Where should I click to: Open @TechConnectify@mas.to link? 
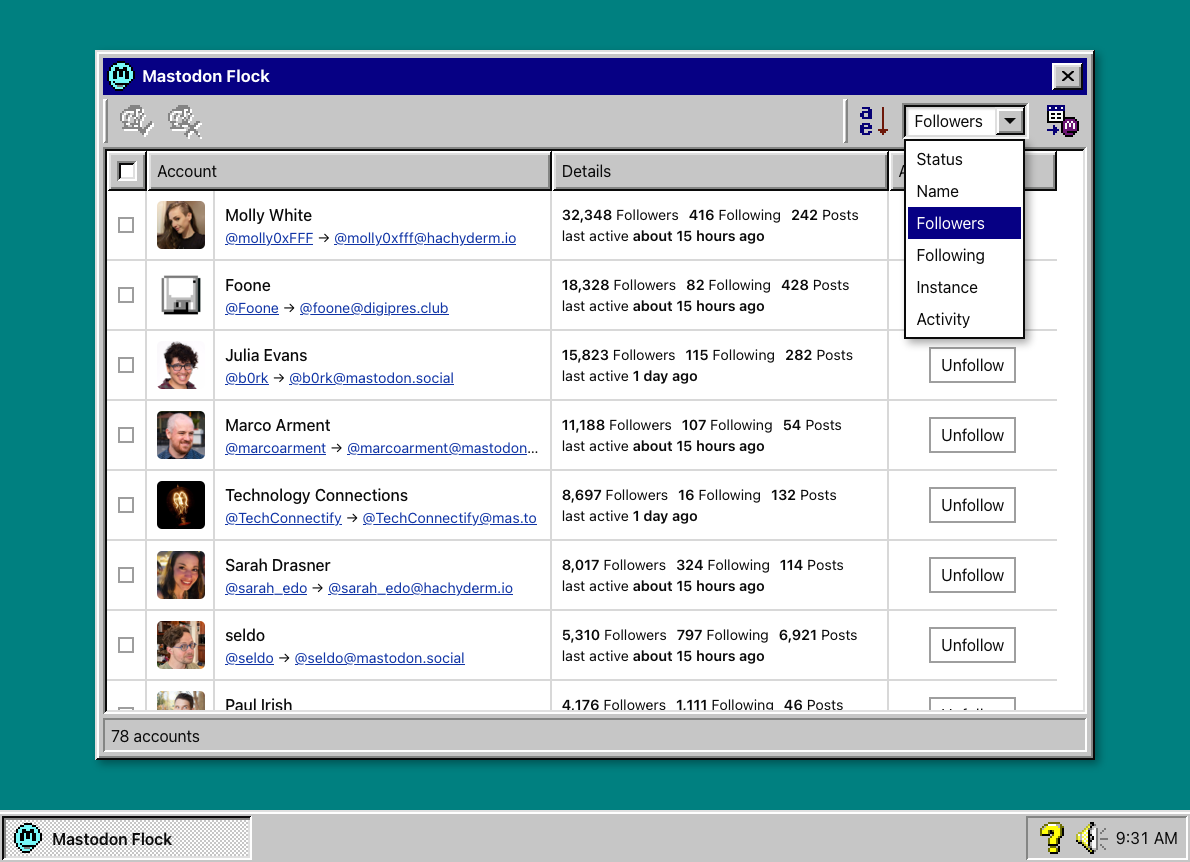click(x=449, y=518)
